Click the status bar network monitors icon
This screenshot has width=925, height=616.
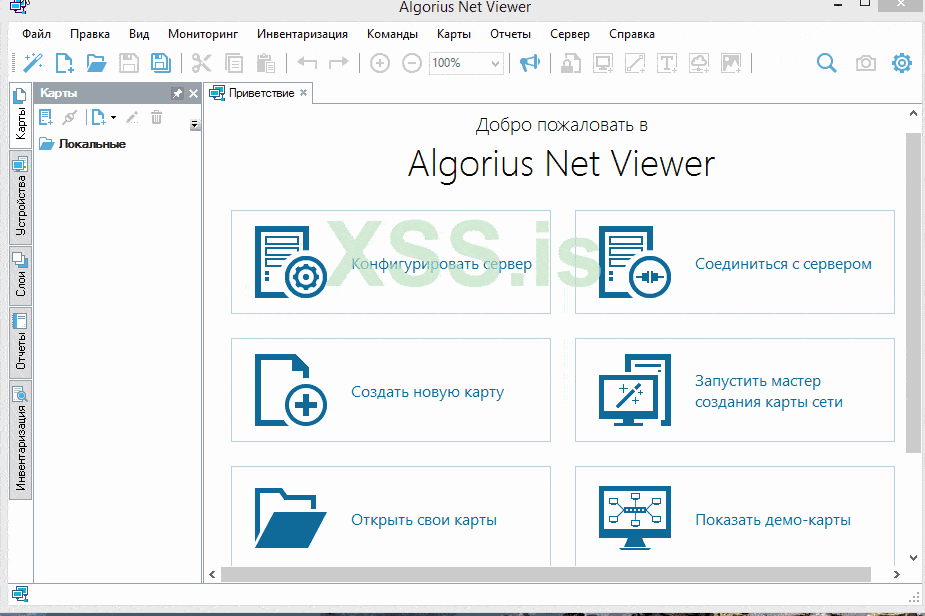tap(19, 594)
